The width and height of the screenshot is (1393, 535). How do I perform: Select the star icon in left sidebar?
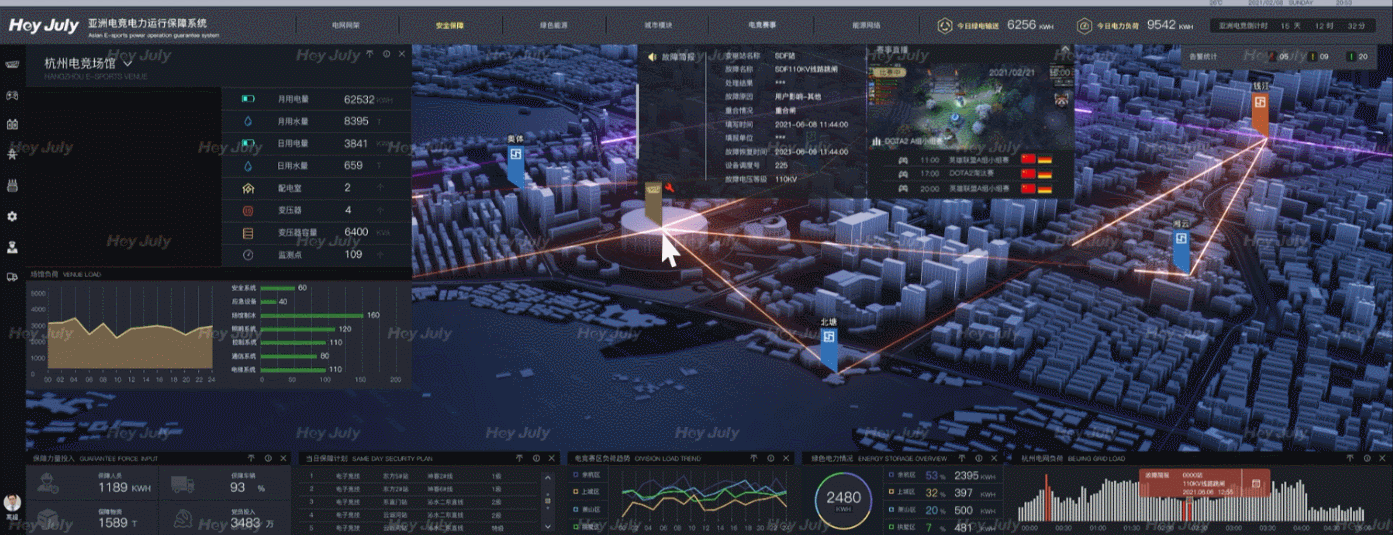[13, 155]
